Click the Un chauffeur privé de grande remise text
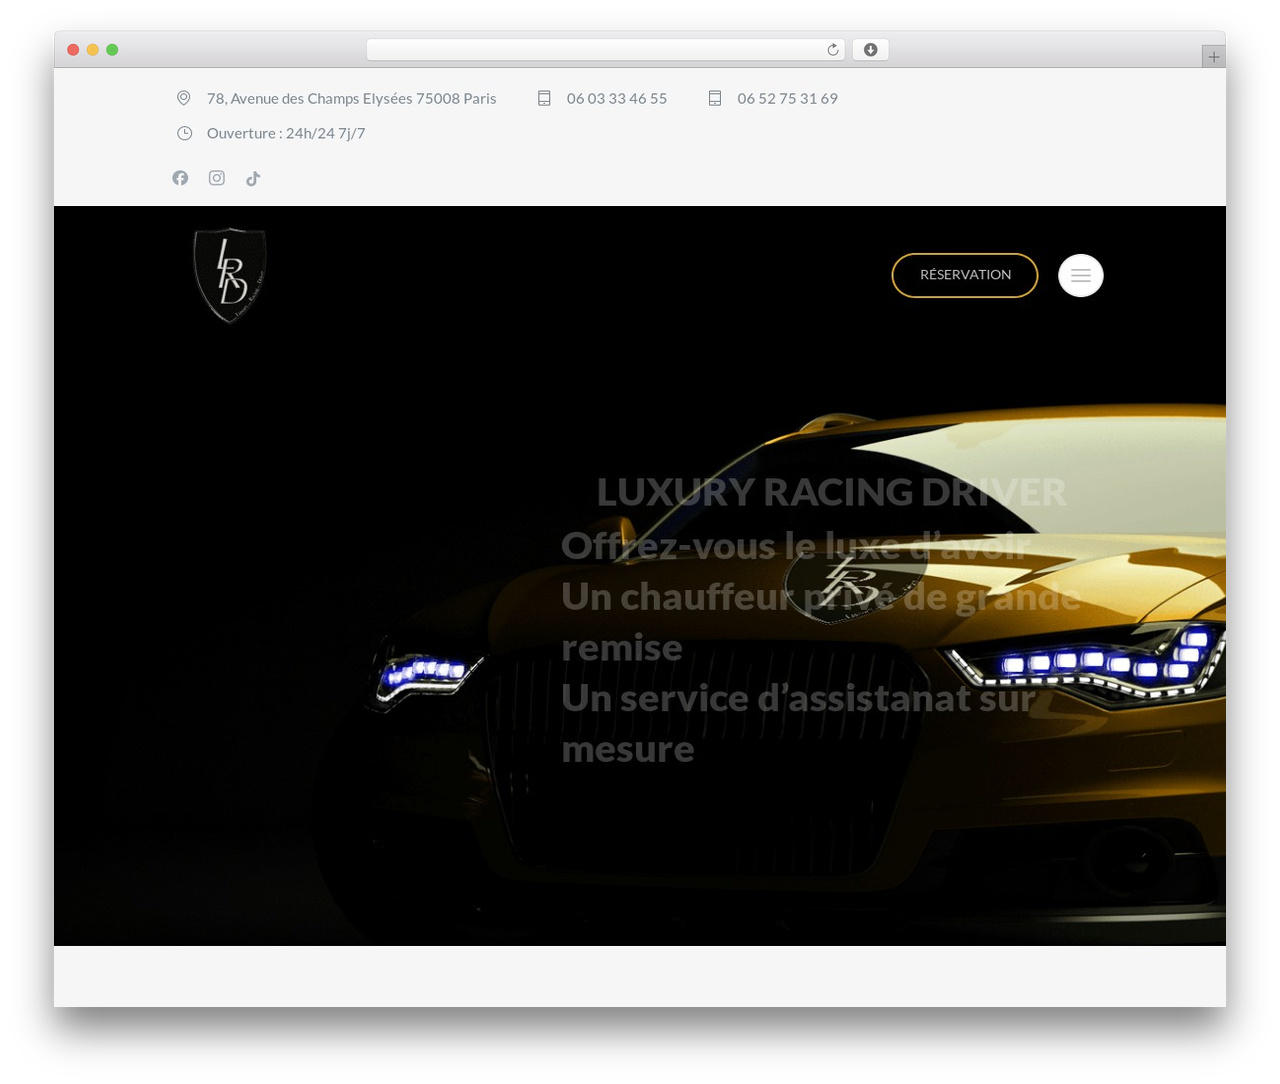The image size is (1280, 1084). pos(820,622)
